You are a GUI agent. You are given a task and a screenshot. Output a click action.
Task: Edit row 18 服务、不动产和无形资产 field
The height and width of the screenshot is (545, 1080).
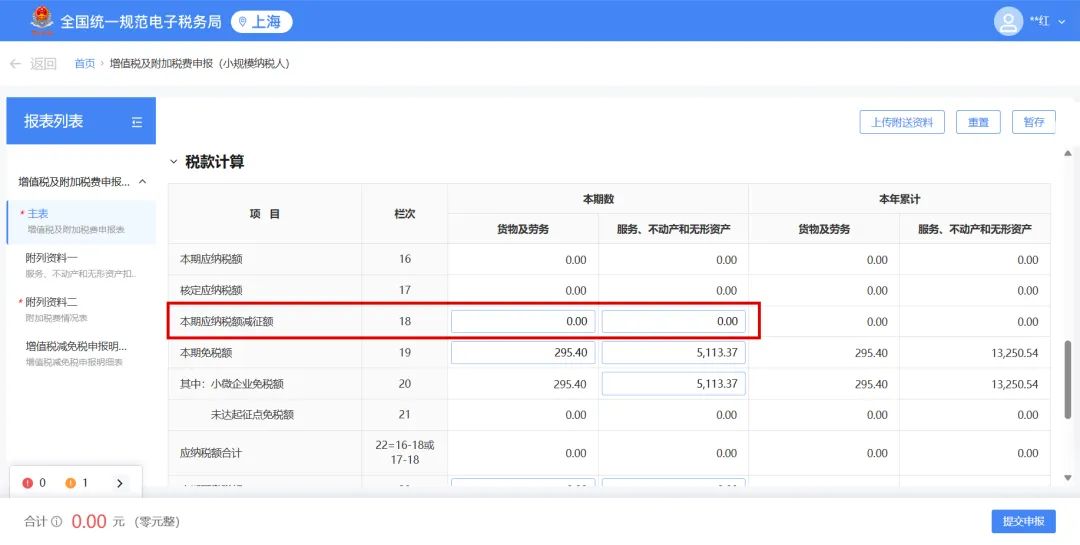[x=674, y=321]
